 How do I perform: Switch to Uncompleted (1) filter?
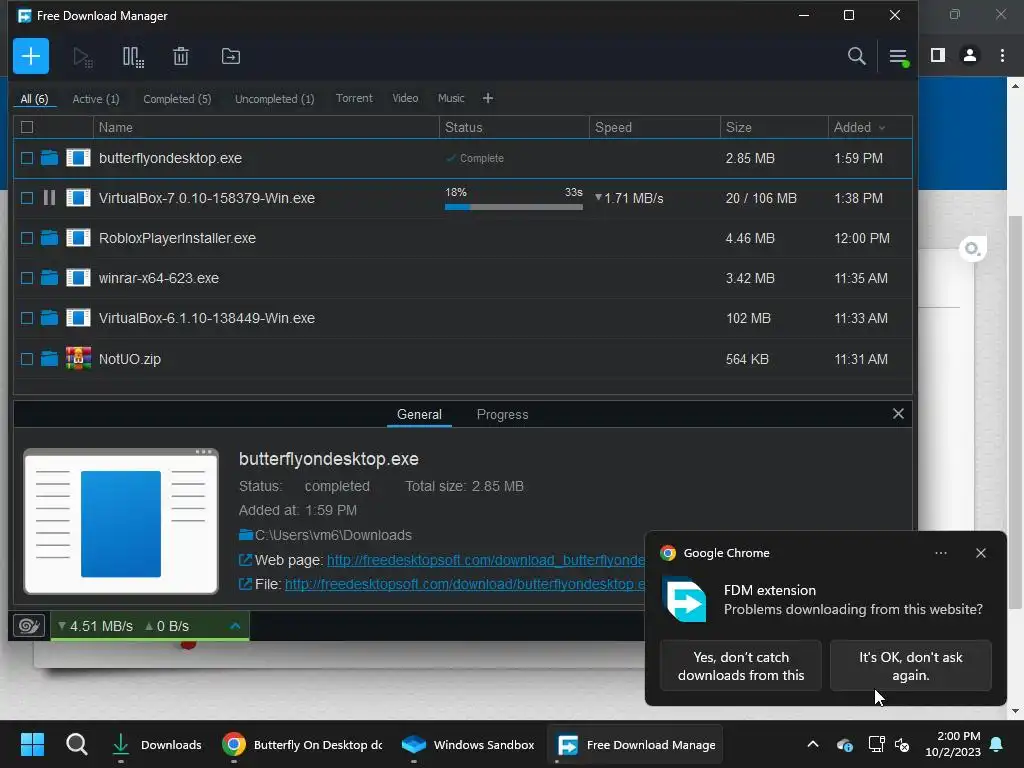pos(274,99)
